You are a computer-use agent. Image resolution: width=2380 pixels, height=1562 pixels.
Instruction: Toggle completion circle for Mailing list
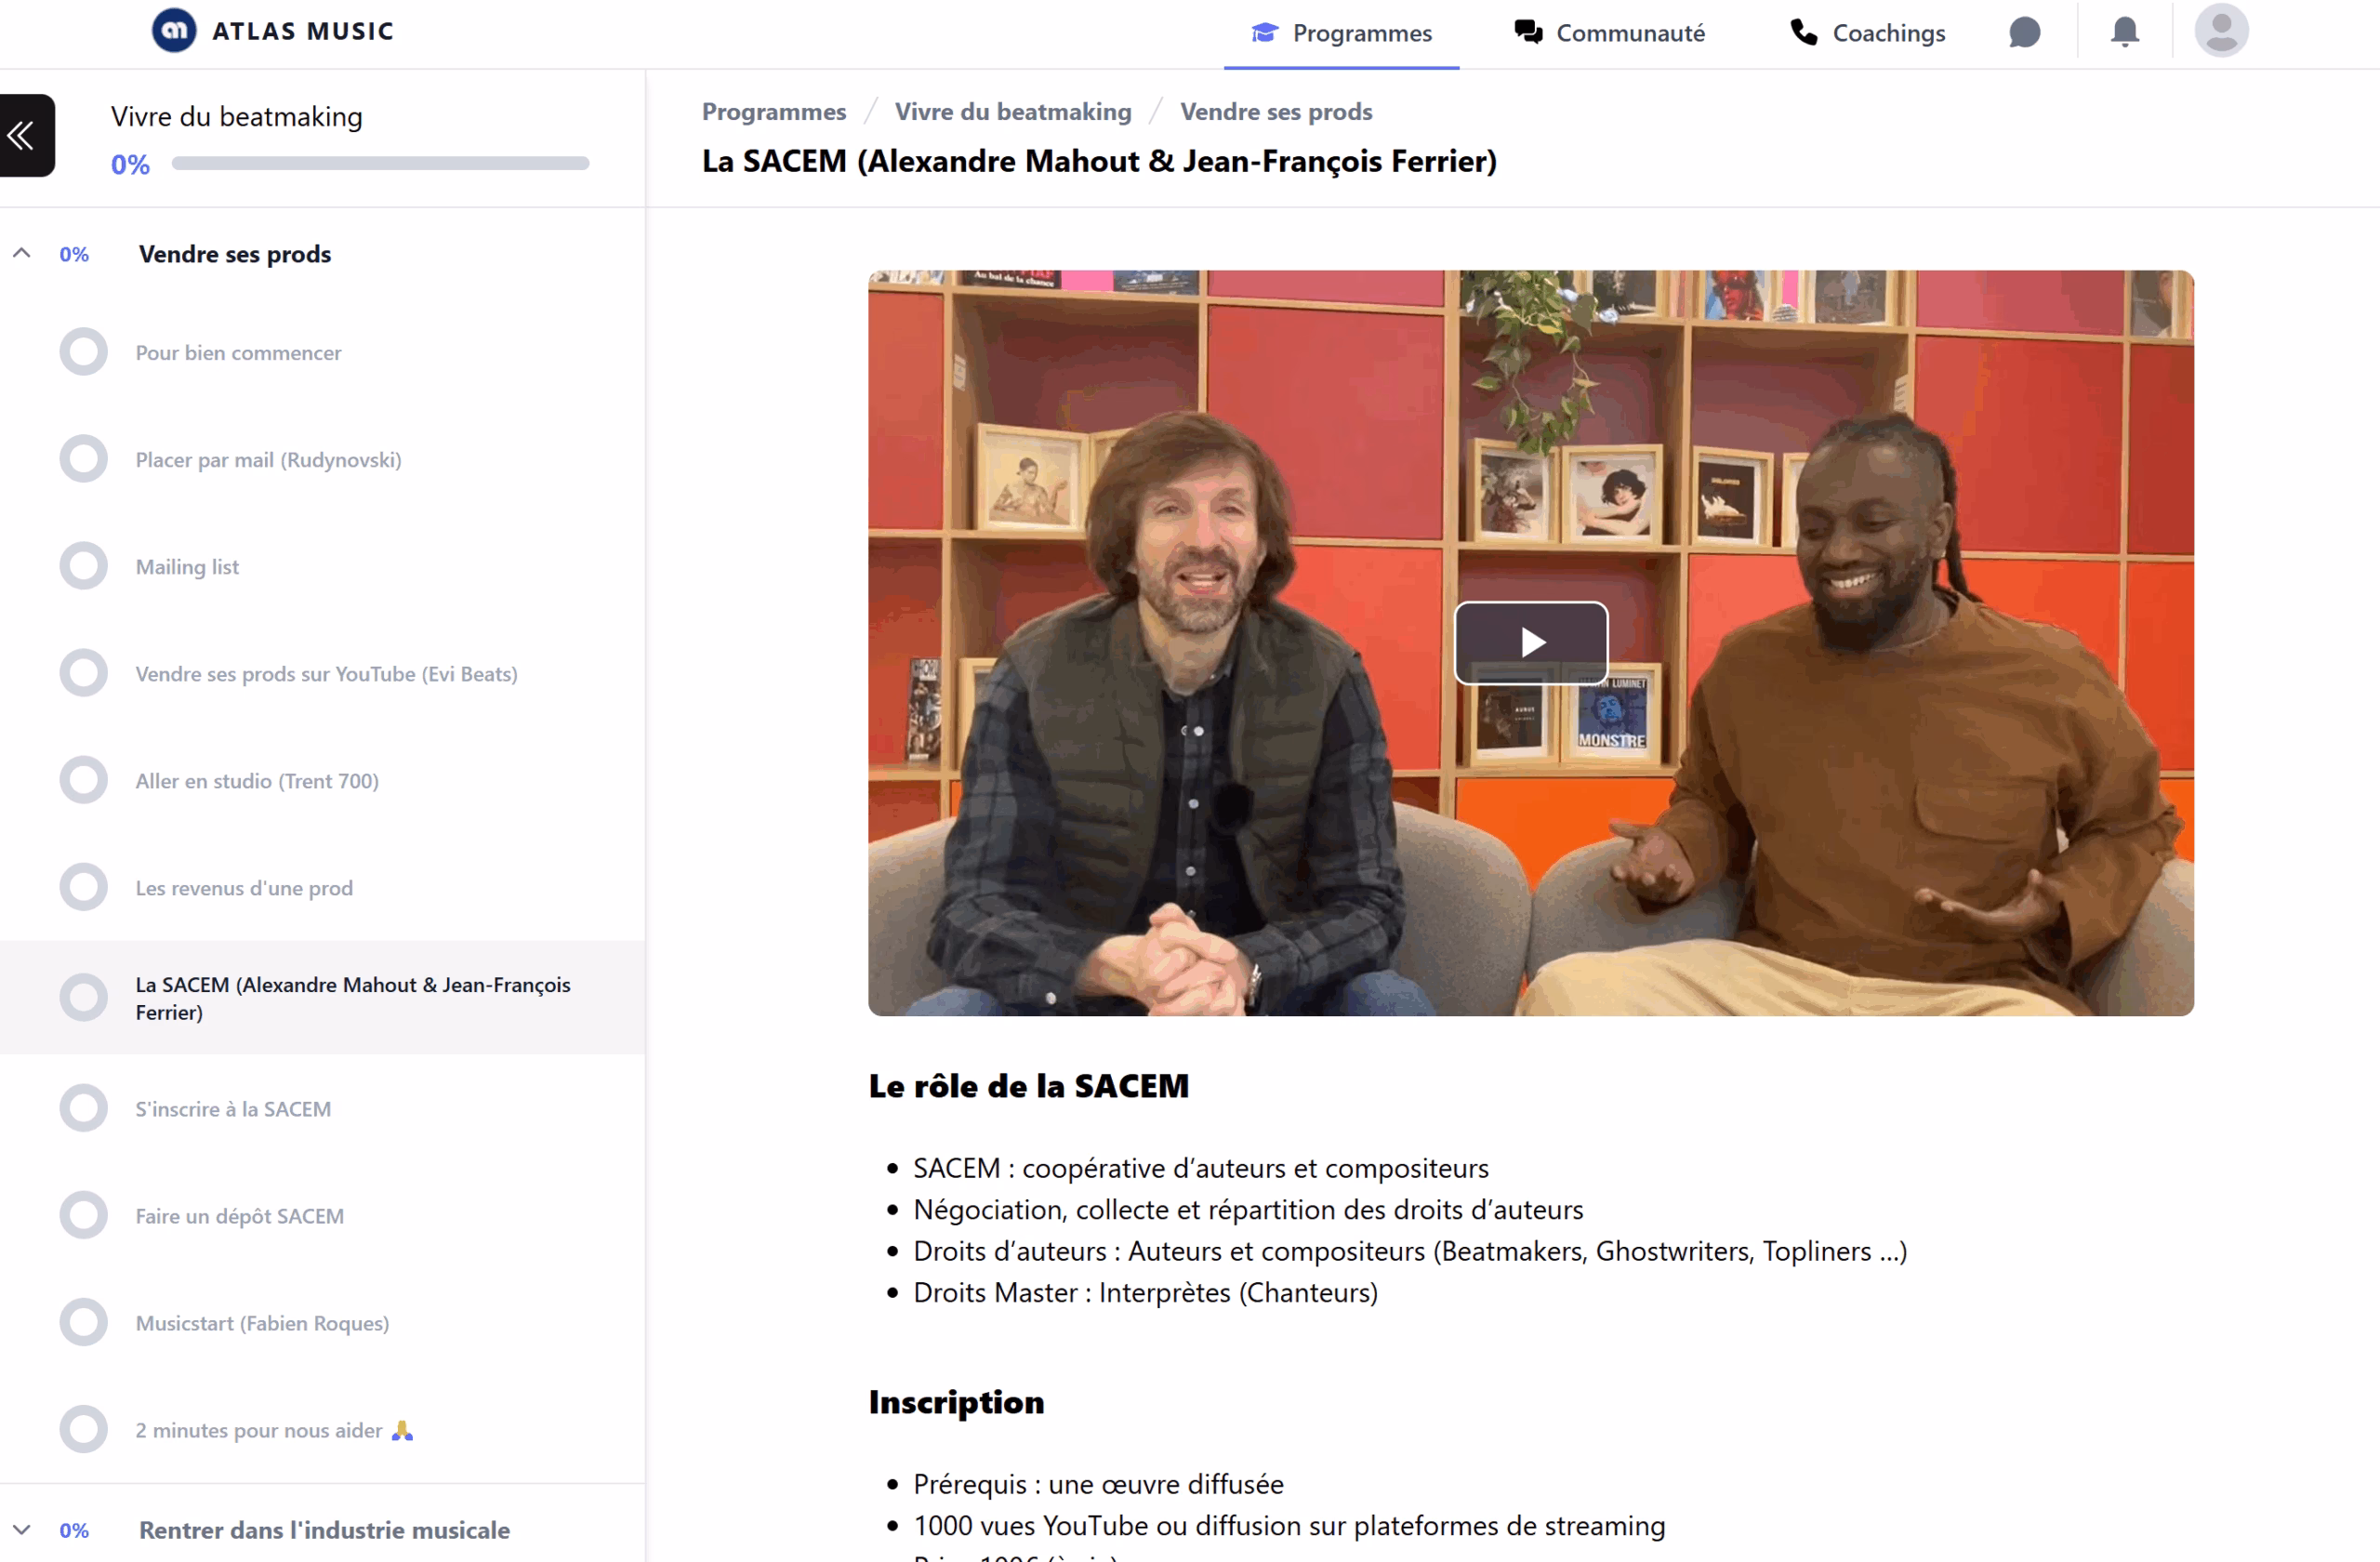84,566
